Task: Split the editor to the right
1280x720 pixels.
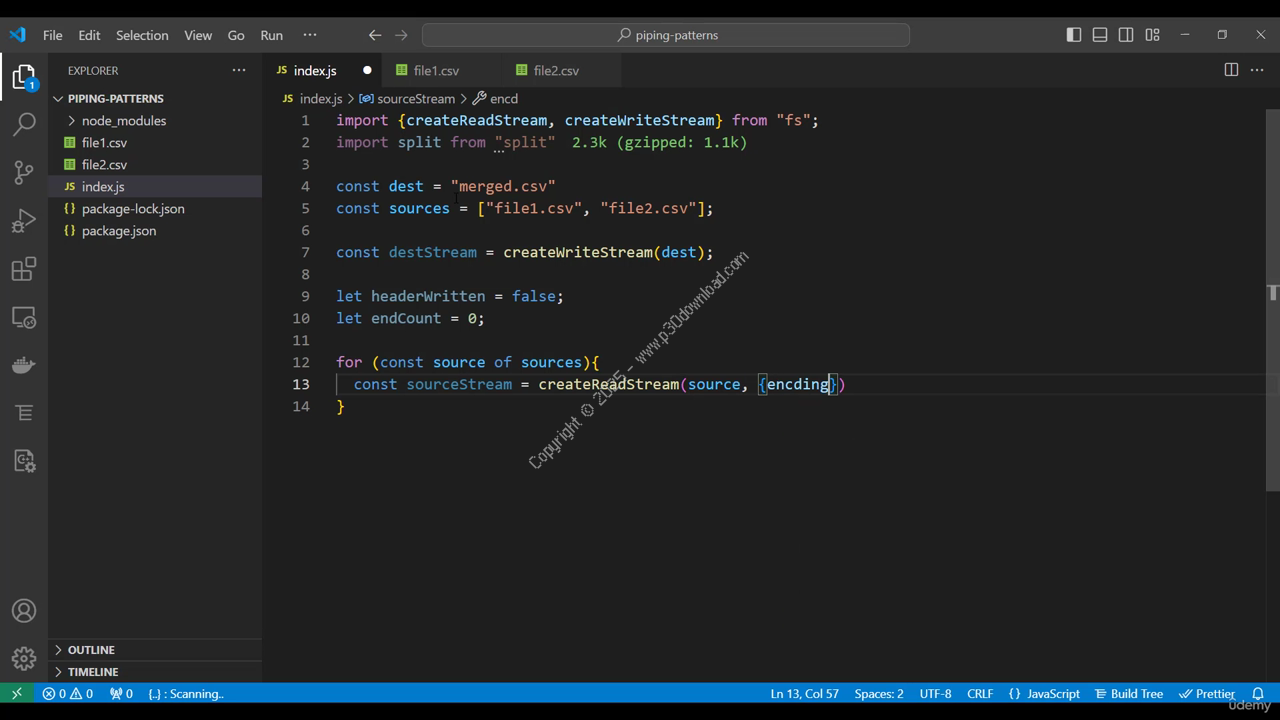Action: click(1231, 70)
